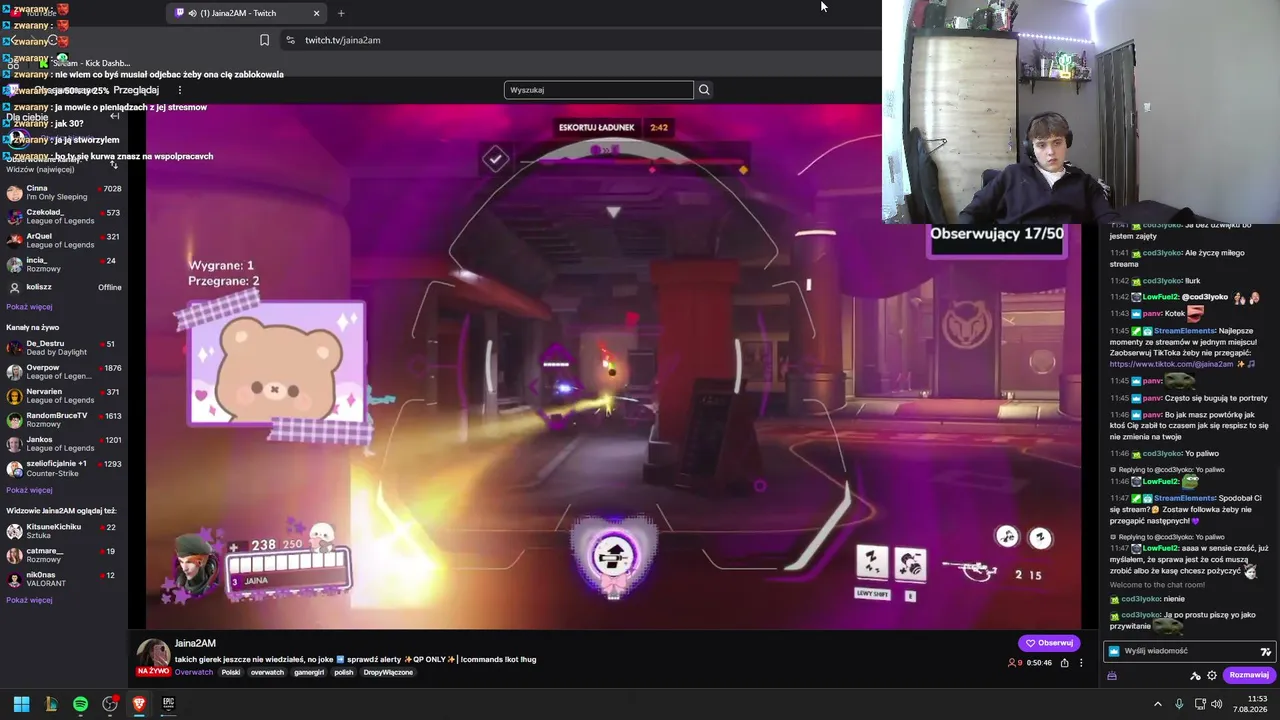Share the stream
The height and width of the screenshot is (720, 1280).
point(1064,663)
